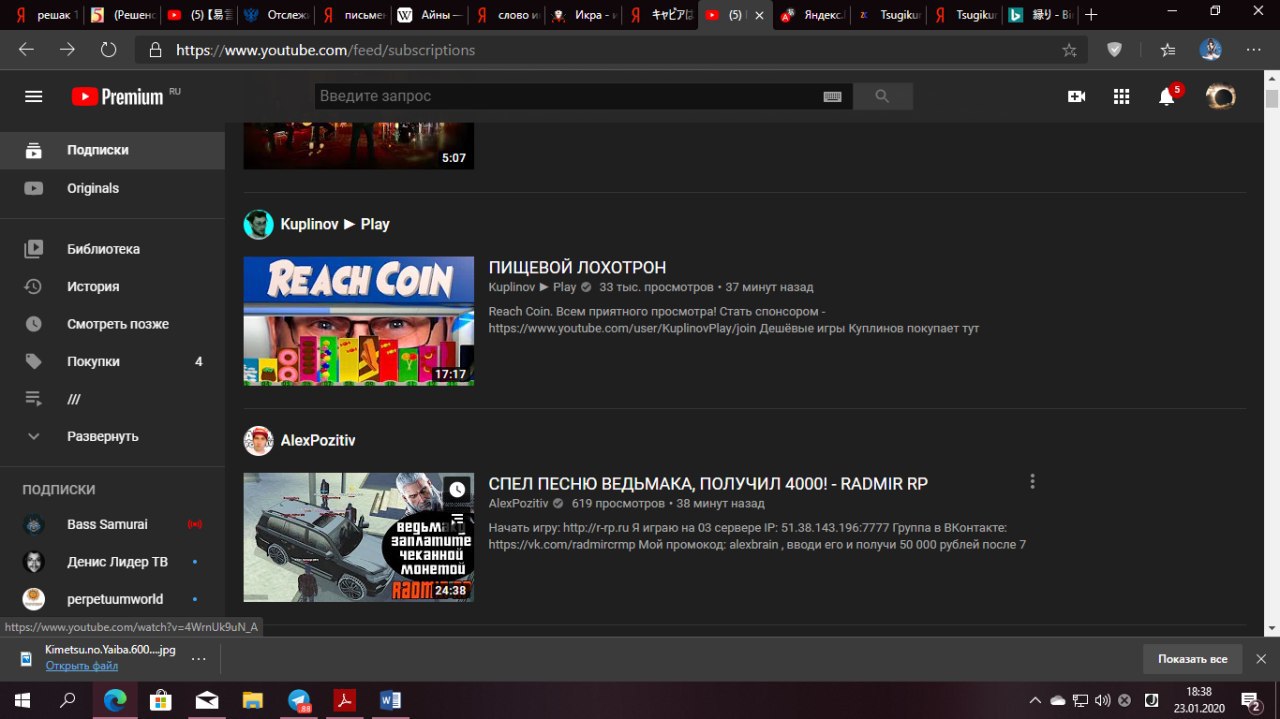Add page to favorites with star icon
The height and width of the screenshot is (719, 1280).
1069,49
